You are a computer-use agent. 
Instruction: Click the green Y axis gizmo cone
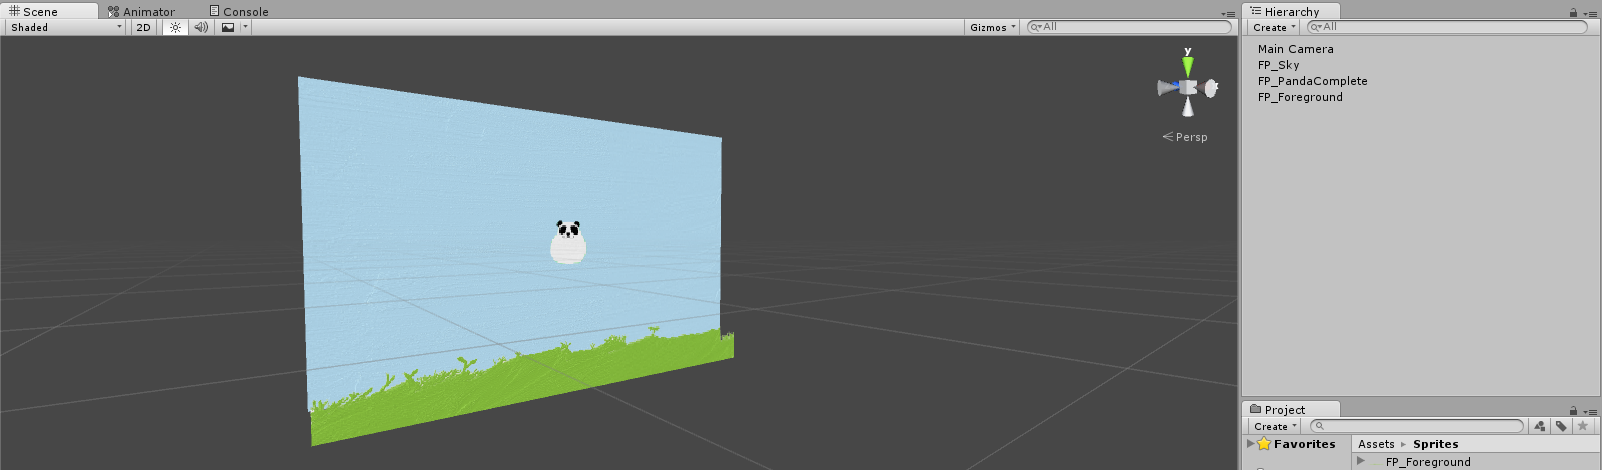point(1187,65)
